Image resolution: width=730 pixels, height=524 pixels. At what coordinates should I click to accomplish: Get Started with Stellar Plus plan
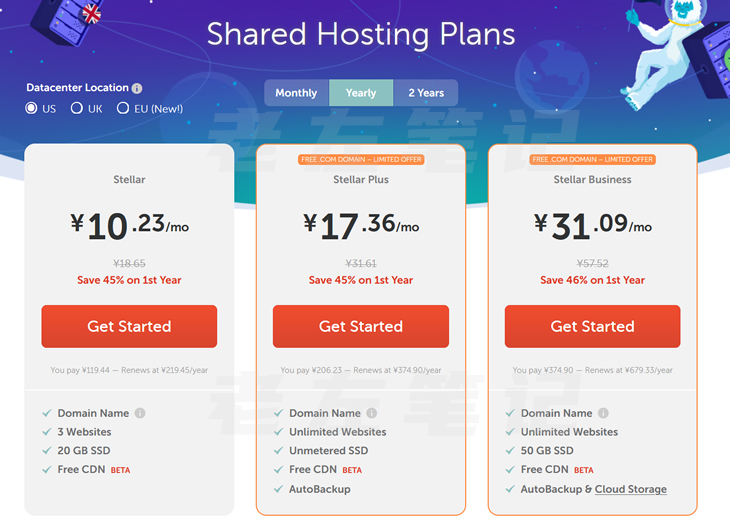(x=361, y=326)
